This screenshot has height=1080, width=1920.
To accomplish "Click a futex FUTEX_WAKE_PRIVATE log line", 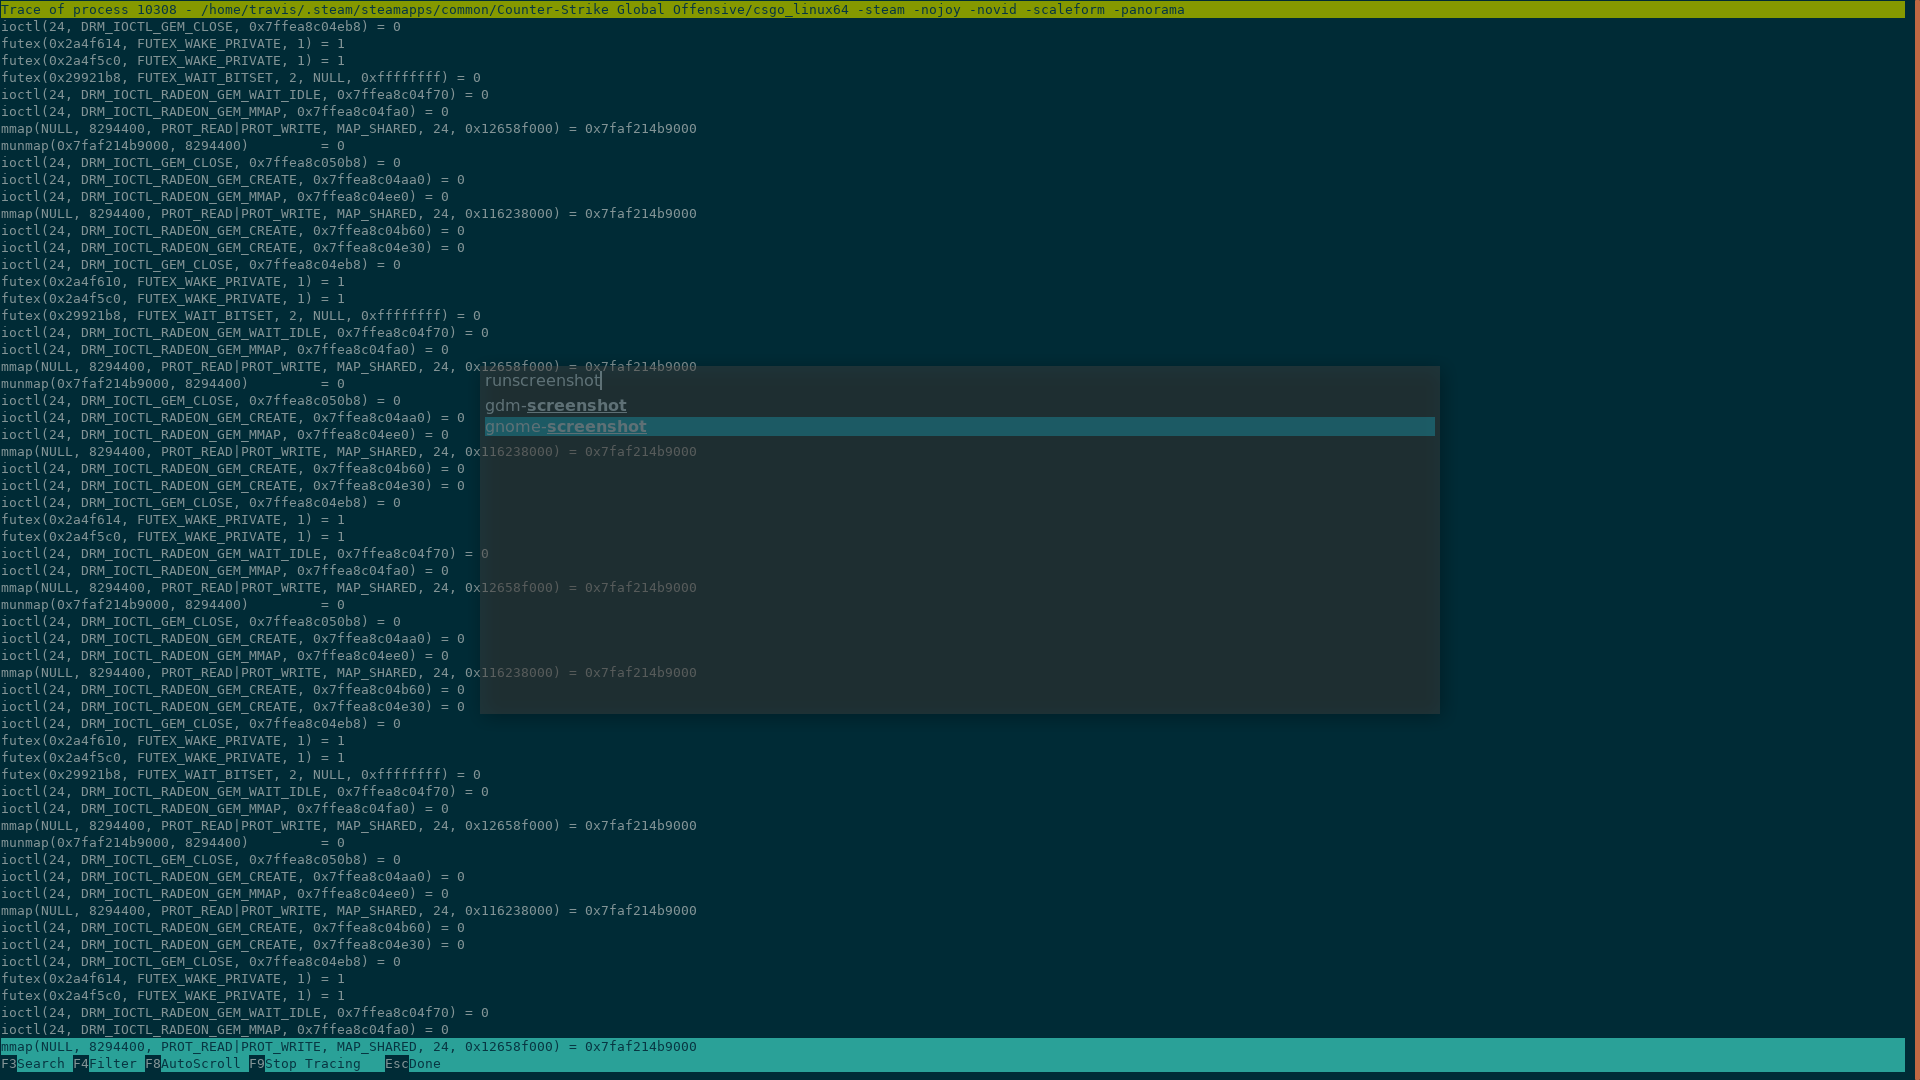I will (x=172, y=44).
